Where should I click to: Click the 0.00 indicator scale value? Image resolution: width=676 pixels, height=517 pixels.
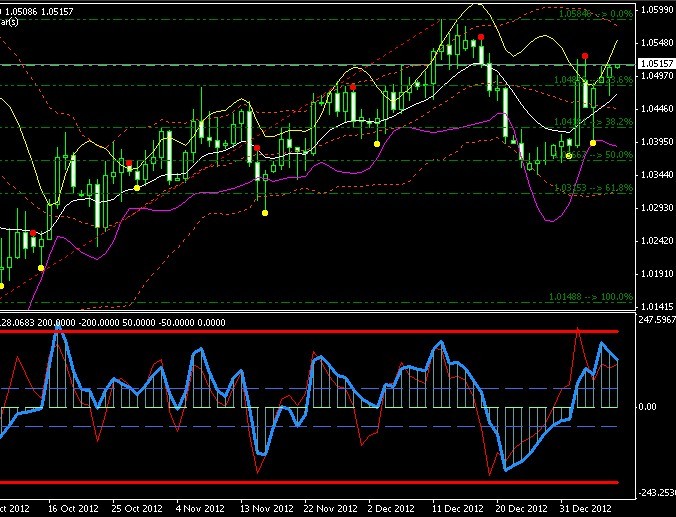pos(647,407)
